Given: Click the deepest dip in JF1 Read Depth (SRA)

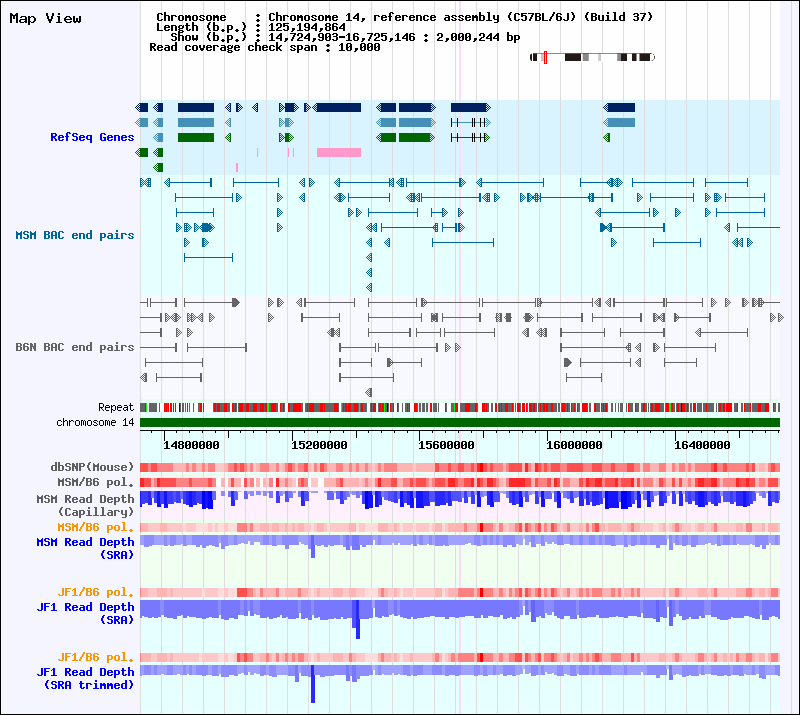Looking at the screenshot, I should click(358, 620).
